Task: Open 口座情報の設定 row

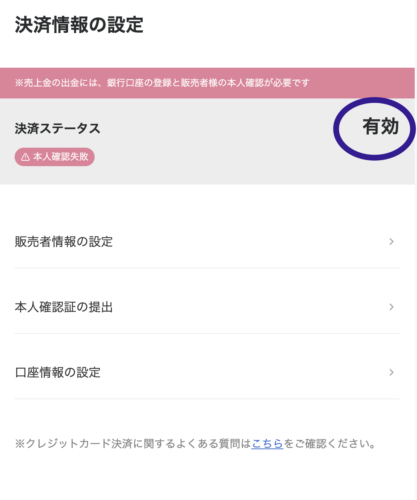Action: click(207, 372)
